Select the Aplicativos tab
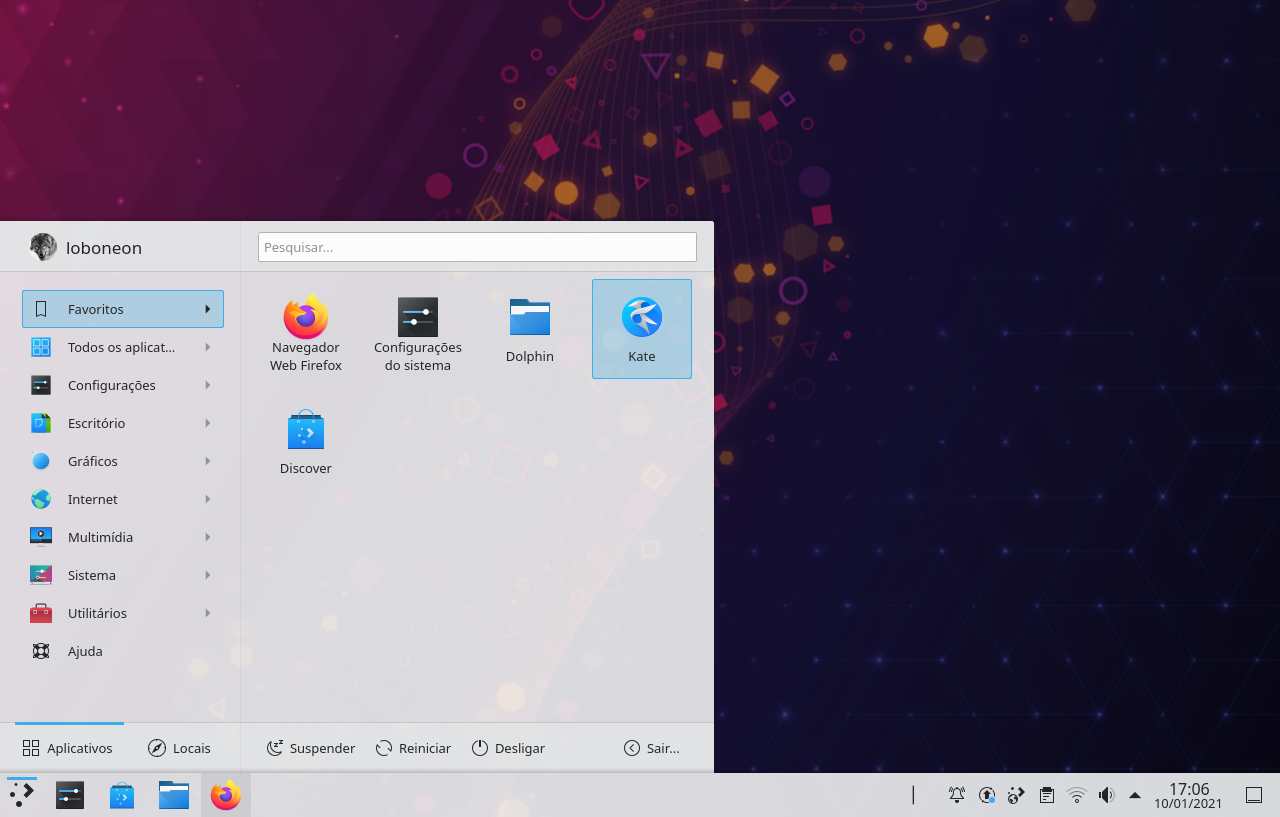The height and width of the screenshot is (817, 1280). (68, 747)
